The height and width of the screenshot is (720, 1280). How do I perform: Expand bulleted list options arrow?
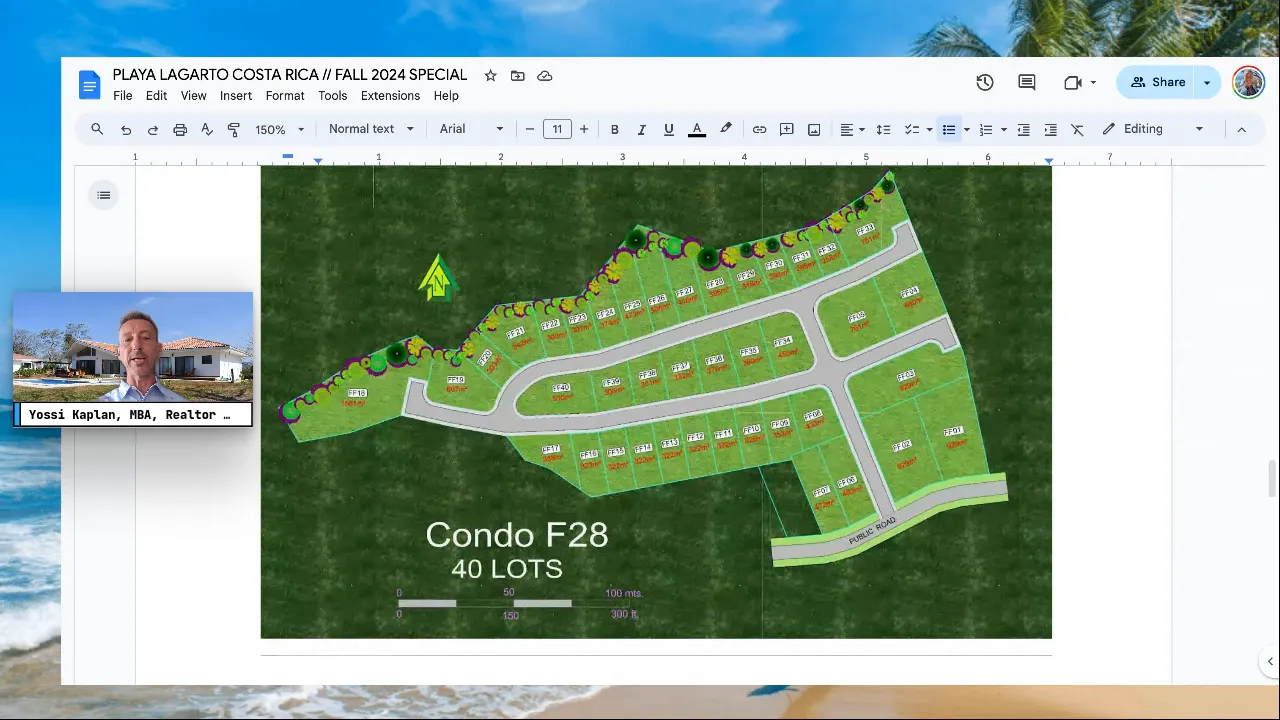(966, 130)
